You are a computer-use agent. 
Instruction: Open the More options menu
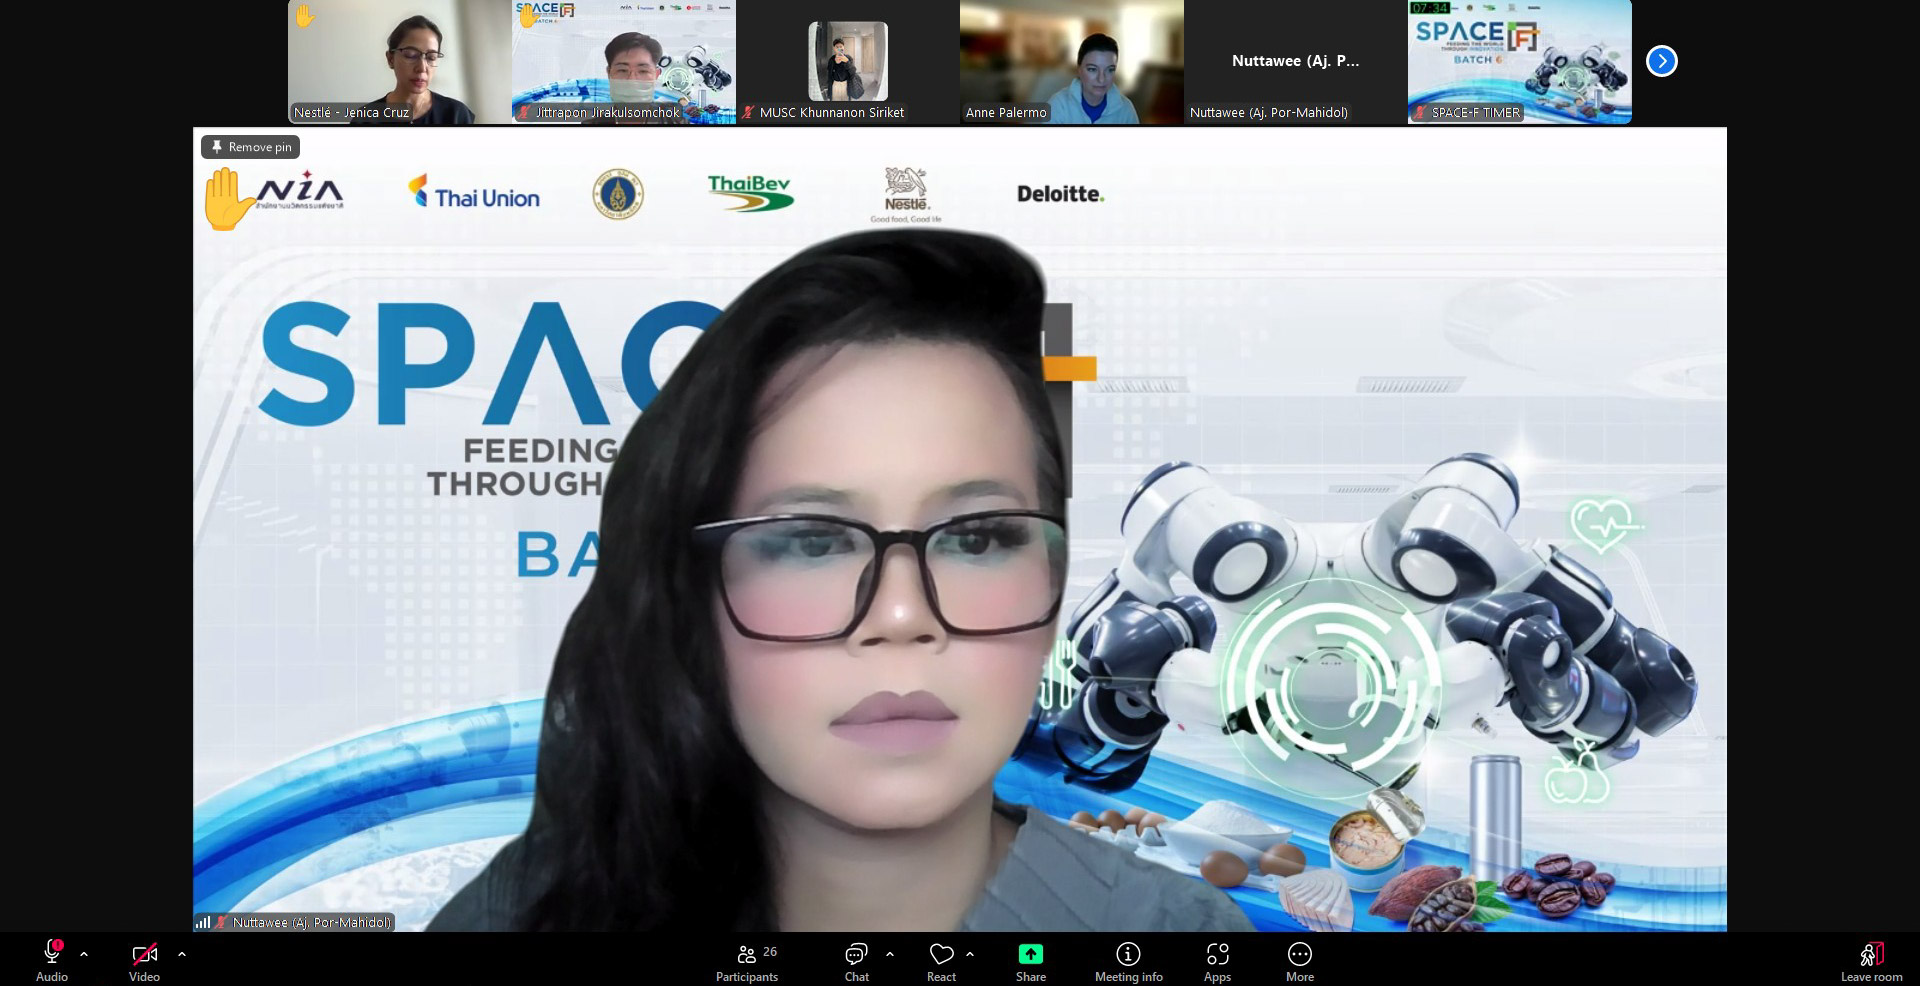pyautogui.click(x=1299, y=954)
